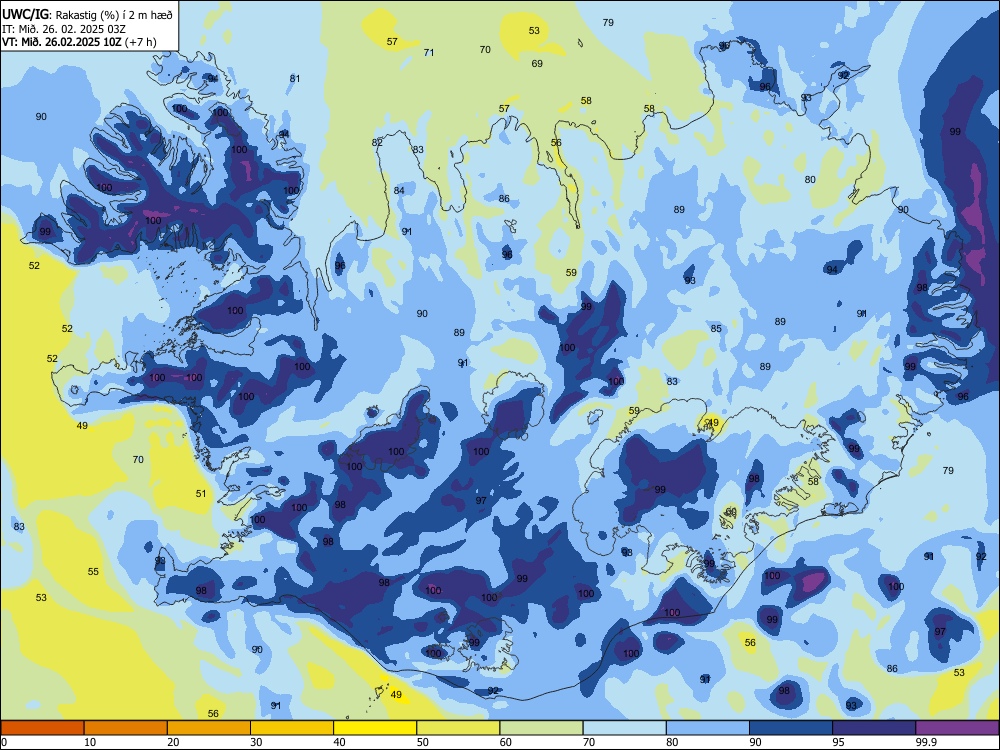Click the title 'UWC/IG: Rakastig (%) í 2 m hæð'
Viewport: 1000px width, 750px height.
click(87, 14)
